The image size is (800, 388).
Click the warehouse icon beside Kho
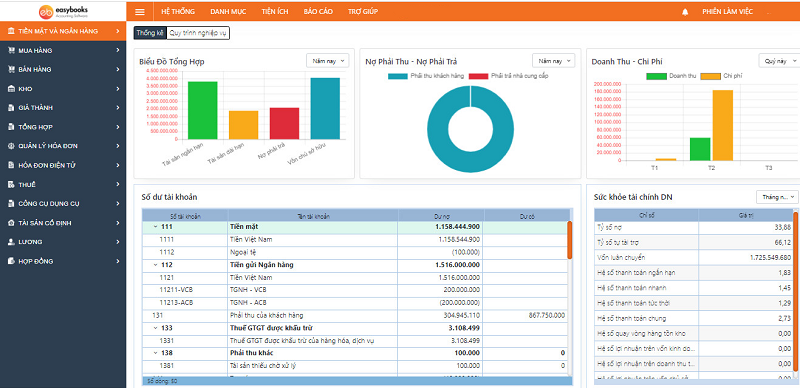12,89
